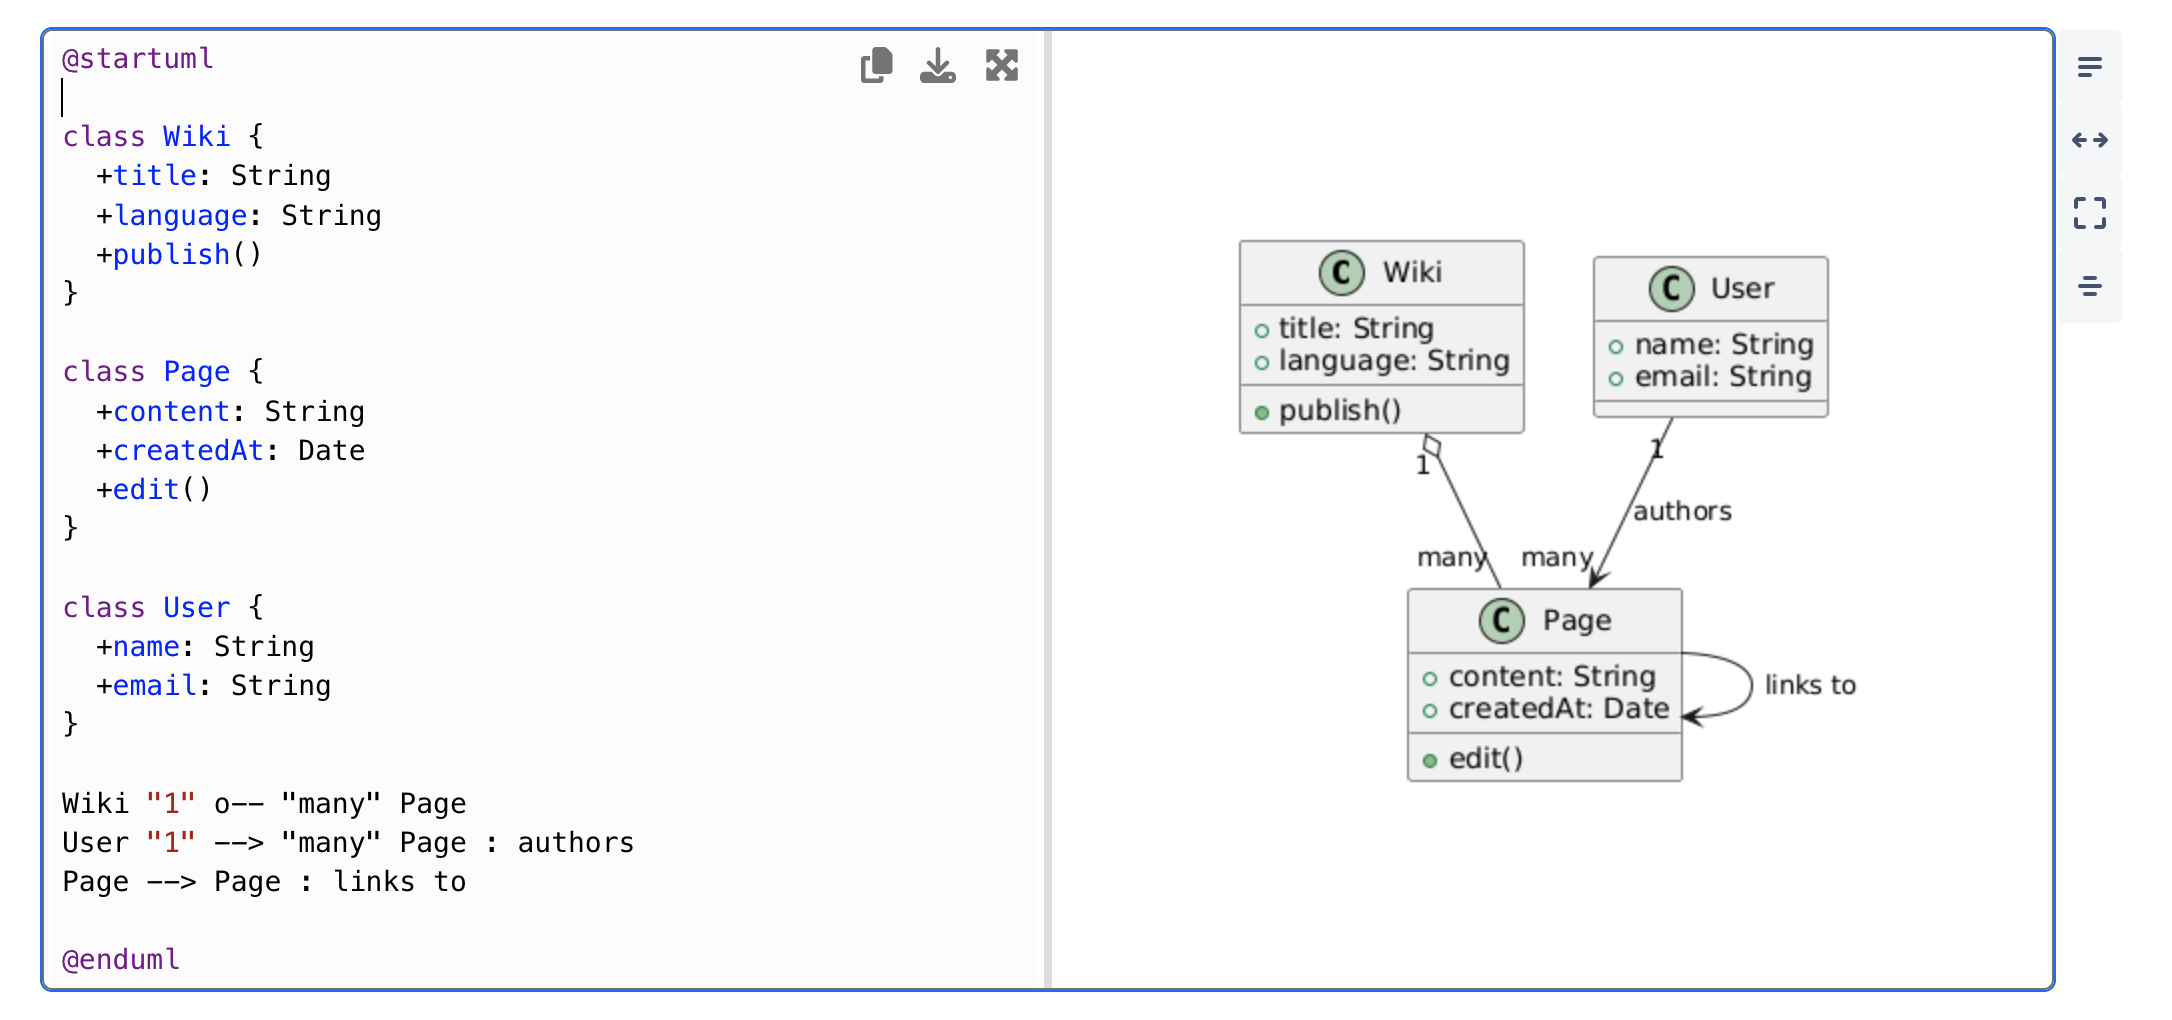The height and width of the screenshot is (1020, 2172).
Task: Click the publish() method in Wiki box
Action: (1339, 410)
